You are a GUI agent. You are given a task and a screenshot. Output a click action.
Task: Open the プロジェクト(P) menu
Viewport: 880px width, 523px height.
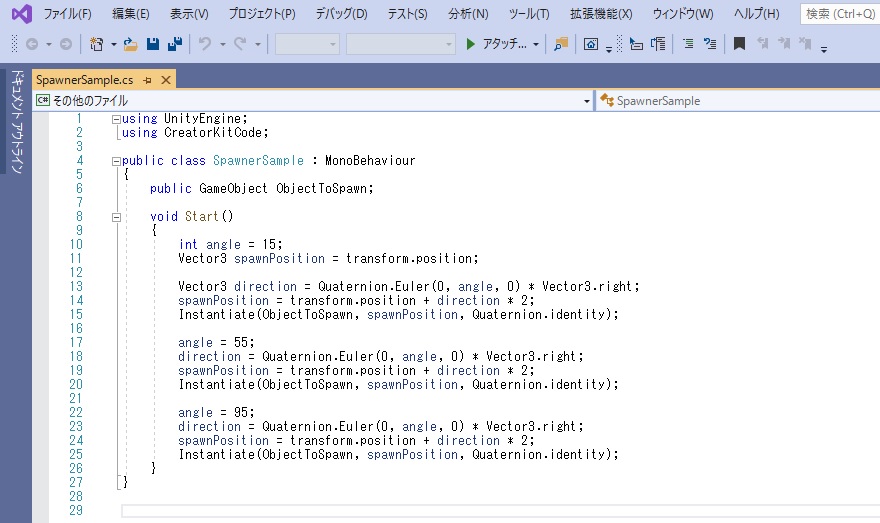262,13
